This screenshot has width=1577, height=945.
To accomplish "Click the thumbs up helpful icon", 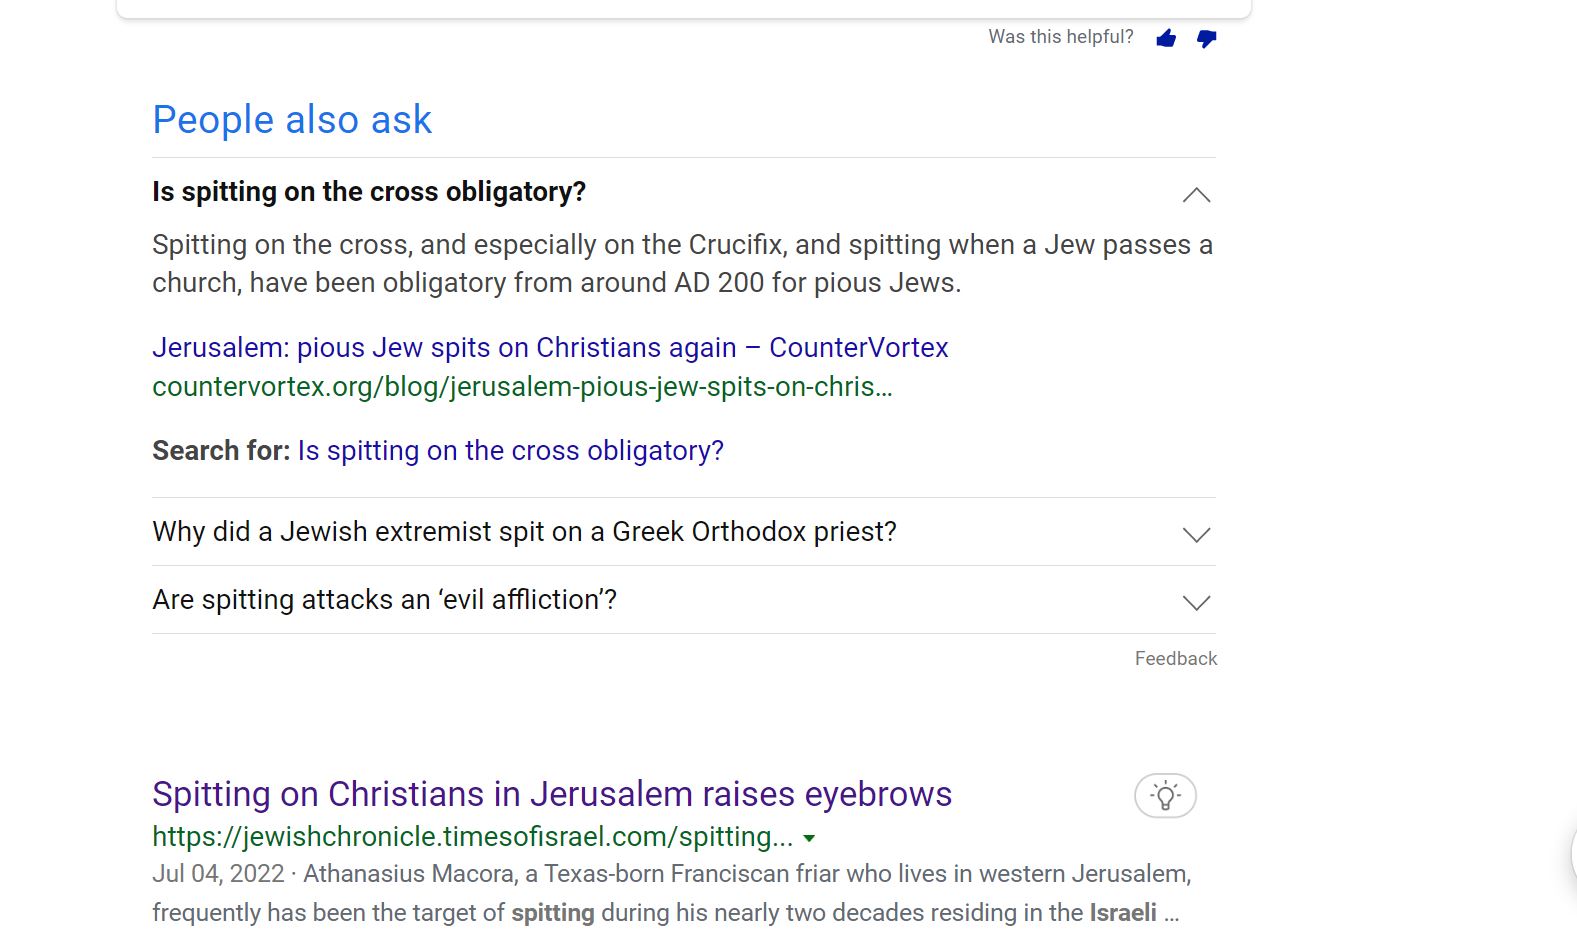I will (x=1166, y=38).
